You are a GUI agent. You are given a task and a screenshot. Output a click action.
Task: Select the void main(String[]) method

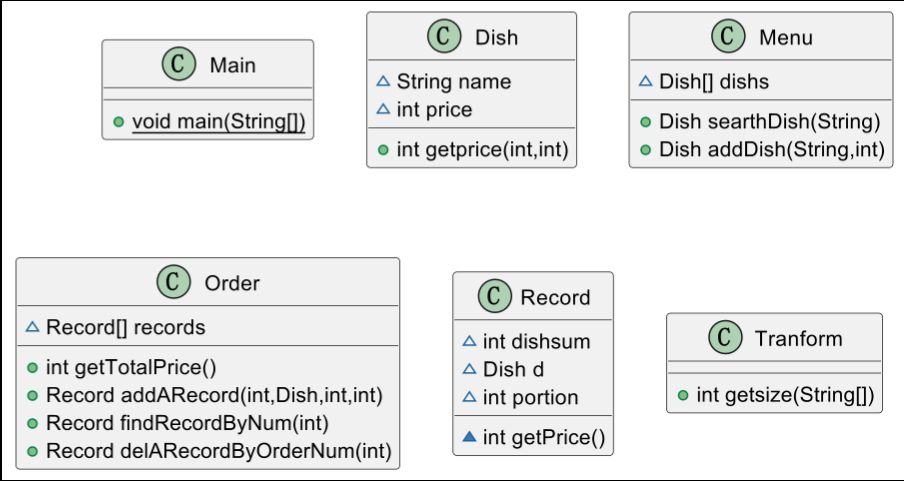[218, 121]
